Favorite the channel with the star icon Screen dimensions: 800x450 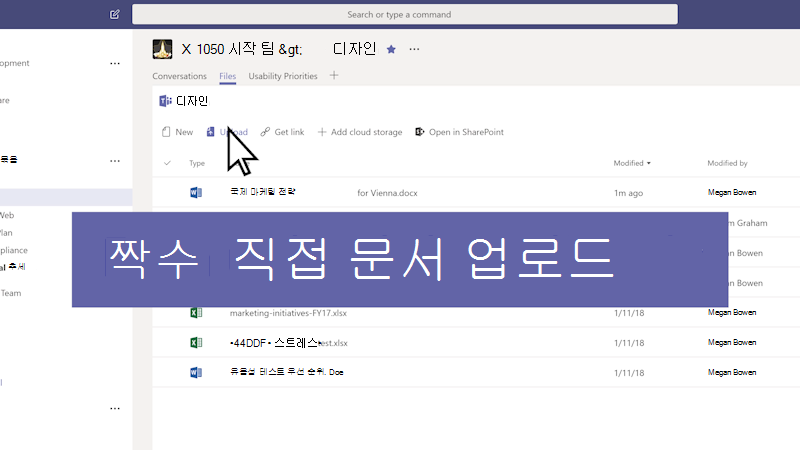click(391, 49)
